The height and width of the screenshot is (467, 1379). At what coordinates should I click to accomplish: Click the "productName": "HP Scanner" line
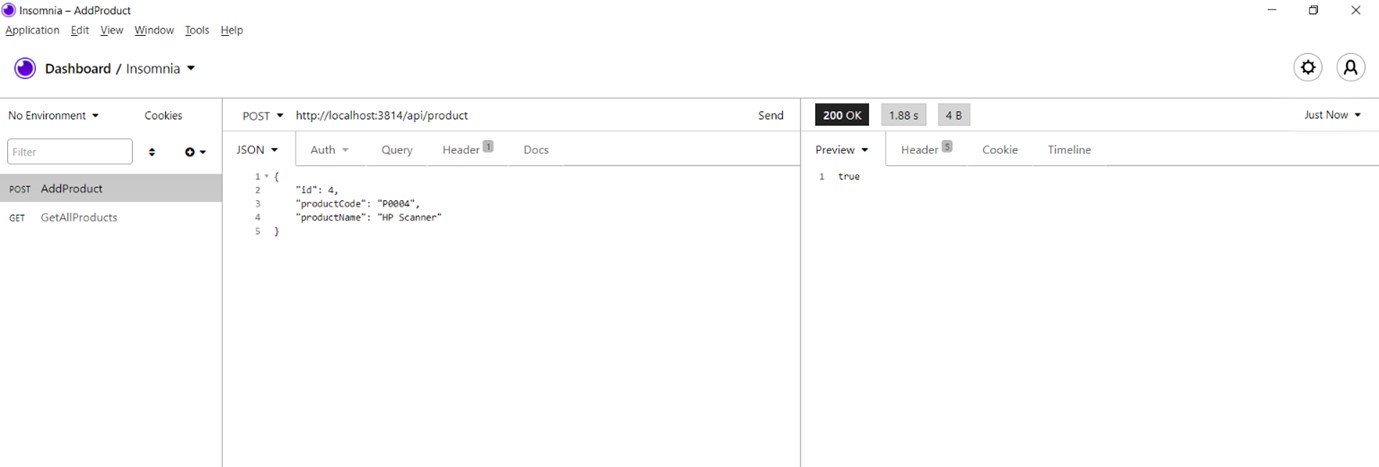[x=368, y=217]
